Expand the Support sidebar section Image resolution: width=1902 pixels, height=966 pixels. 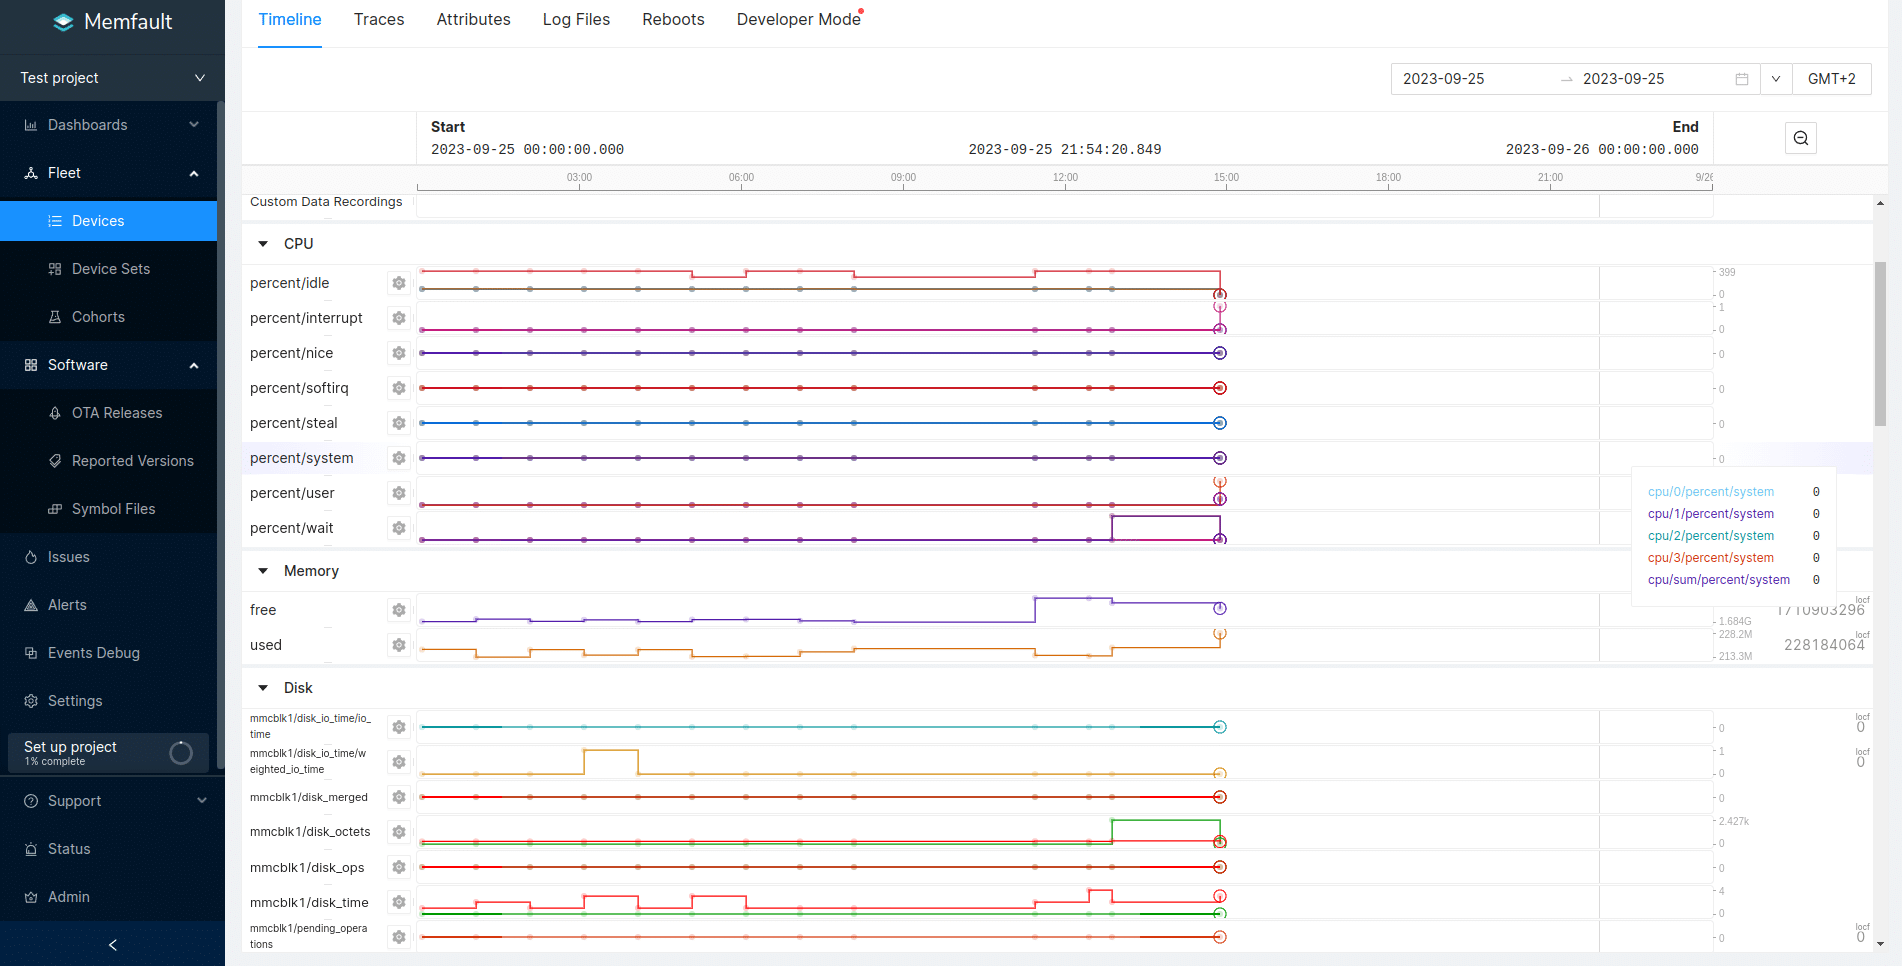(112, 801)
